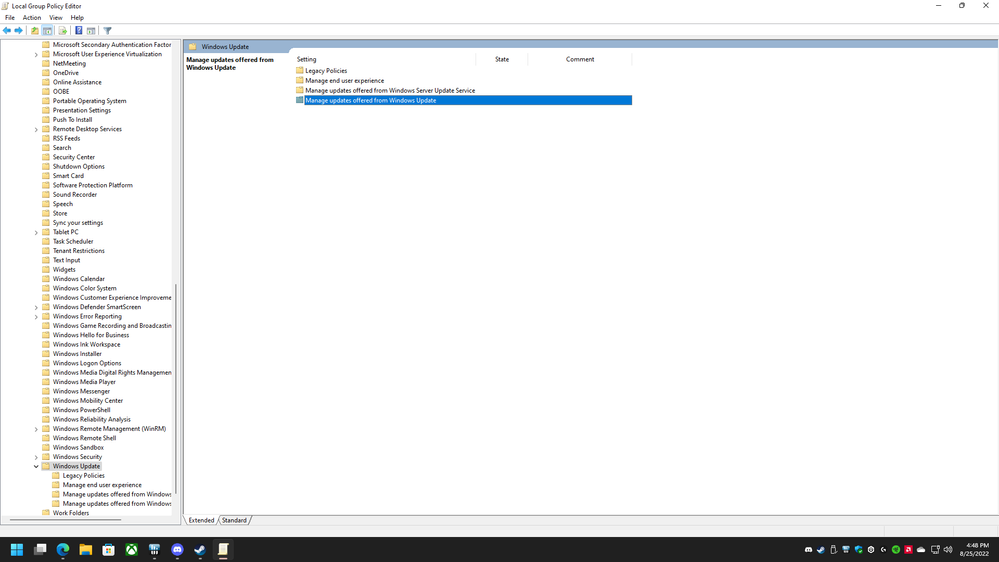The image size is (999, 562).
Task: Open Manage end user experience in right pane
Action: (x=344, y=81)
